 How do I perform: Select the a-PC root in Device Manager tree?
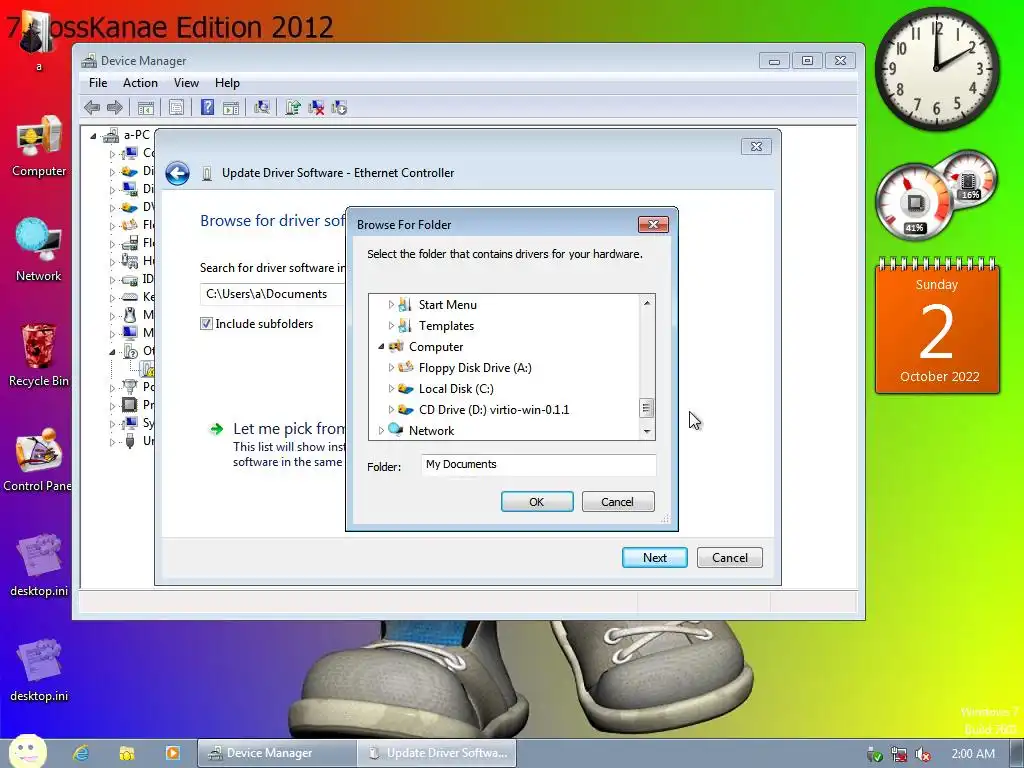136,135
